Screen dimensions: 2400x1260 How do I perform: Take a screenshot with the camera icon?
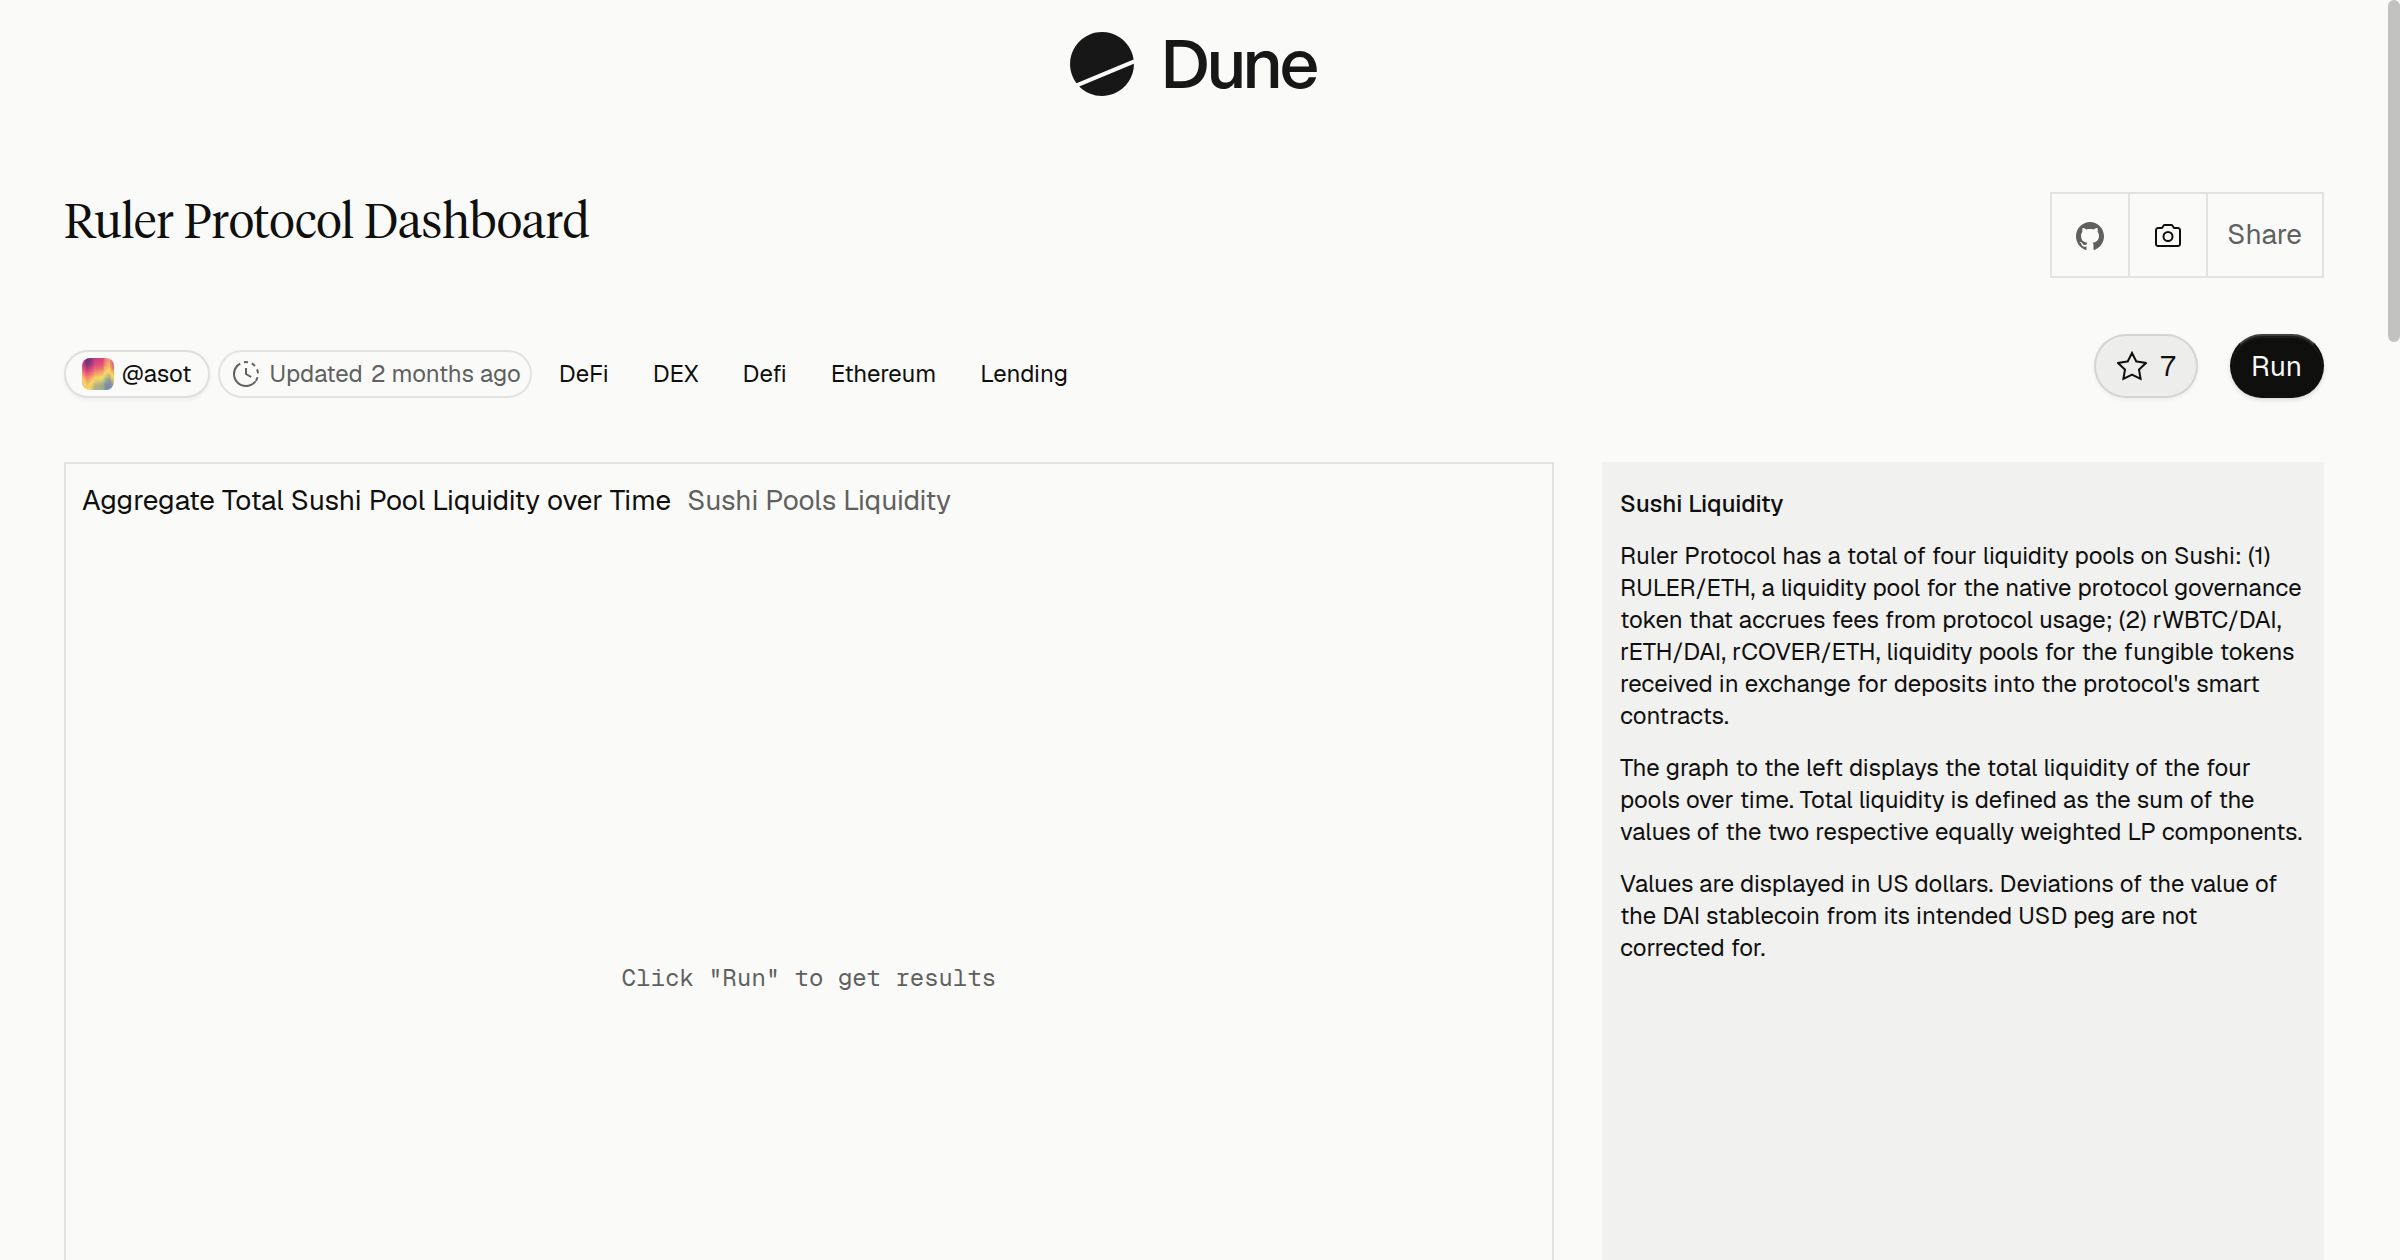pos(2167,235)
